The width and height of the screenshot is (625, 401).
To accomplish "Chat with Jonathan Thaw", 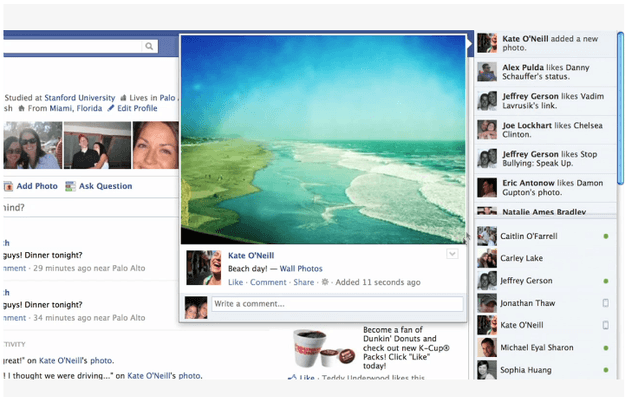I will point(545,303).
